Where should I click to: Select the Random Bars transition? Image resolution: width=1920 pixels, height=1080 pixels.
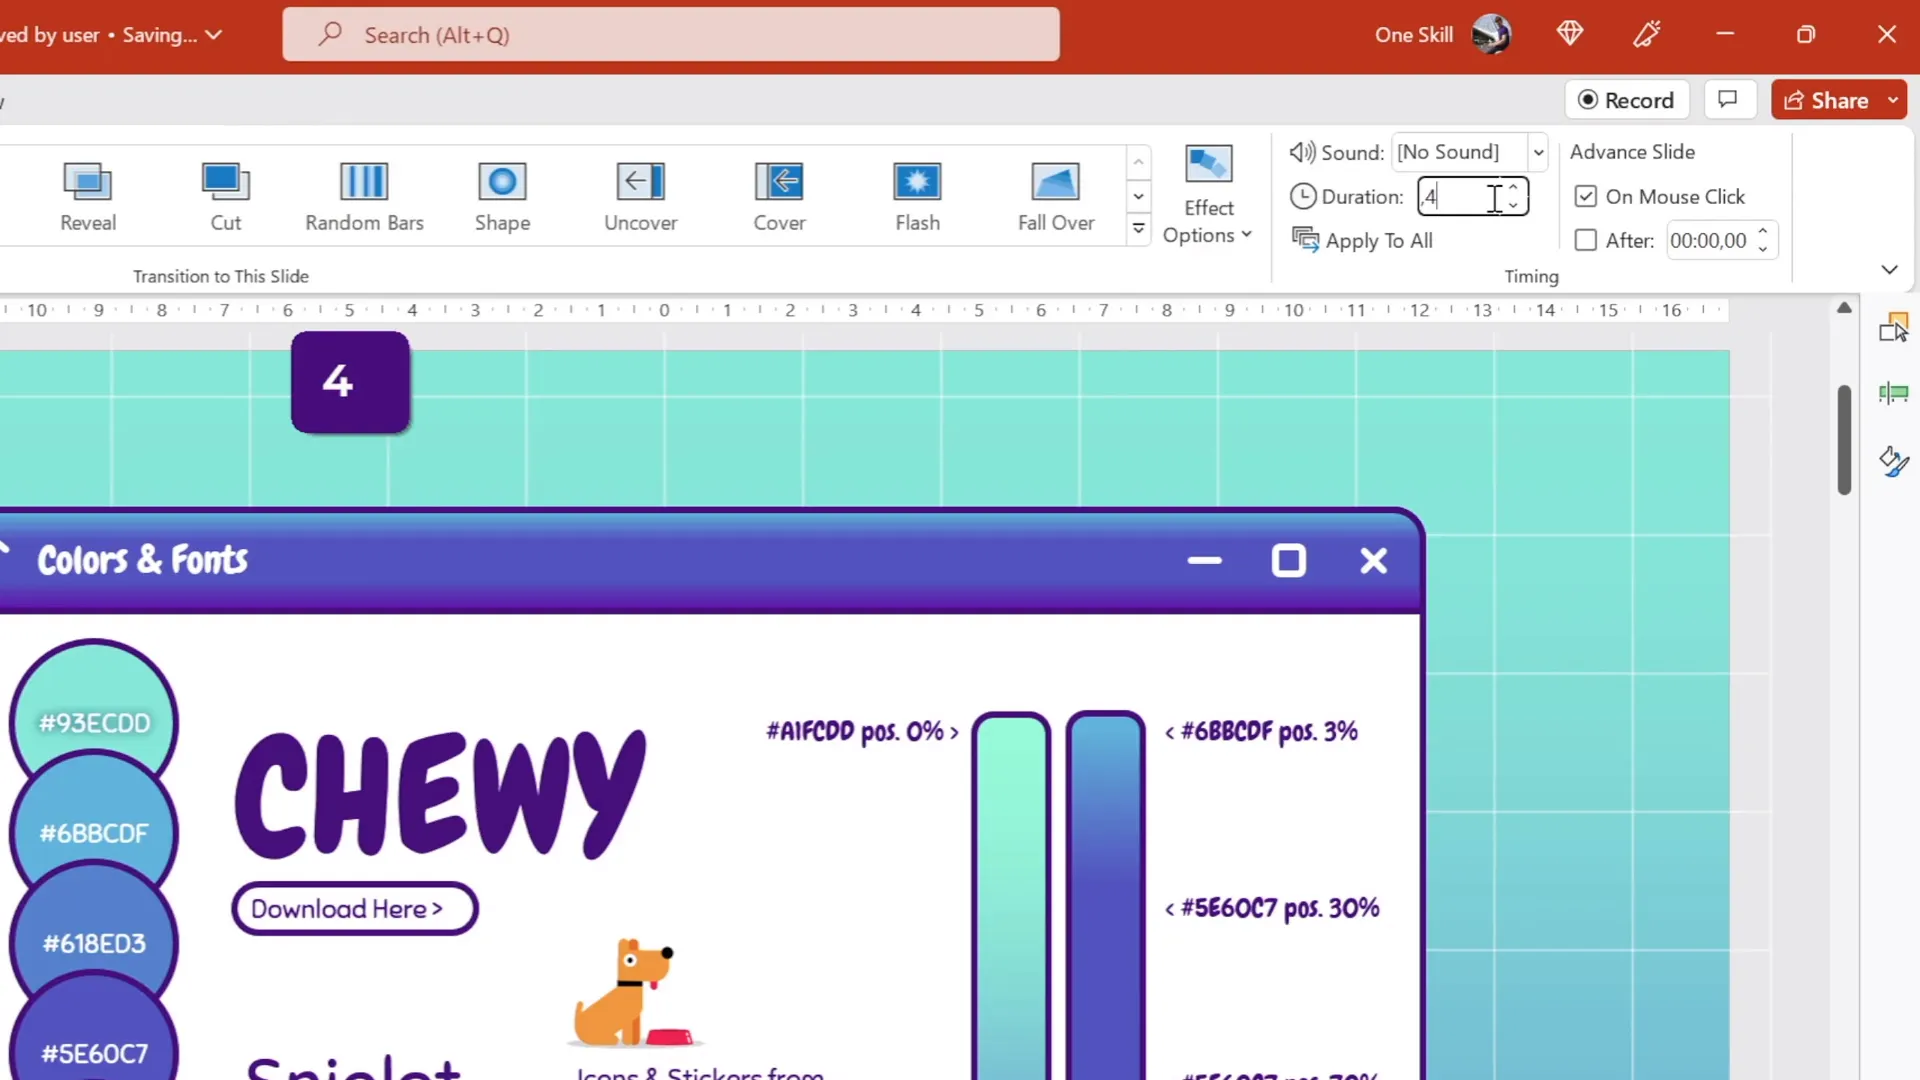tap(364, 197)
